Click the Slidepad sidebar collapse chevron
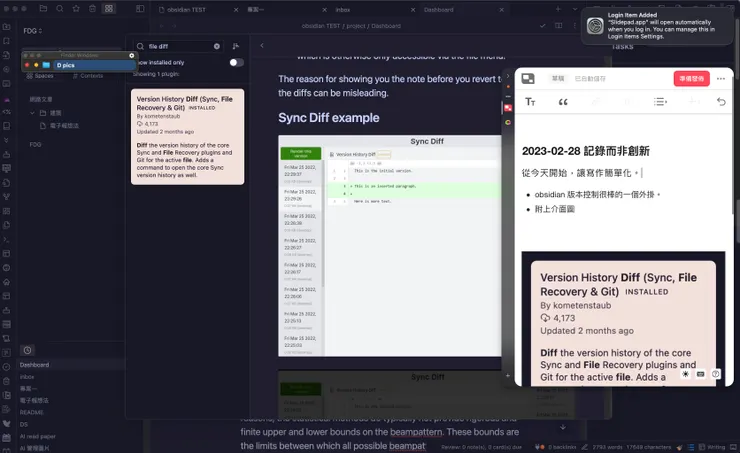The height and width of the screenshot is (453, 740). tap(508, 76)
